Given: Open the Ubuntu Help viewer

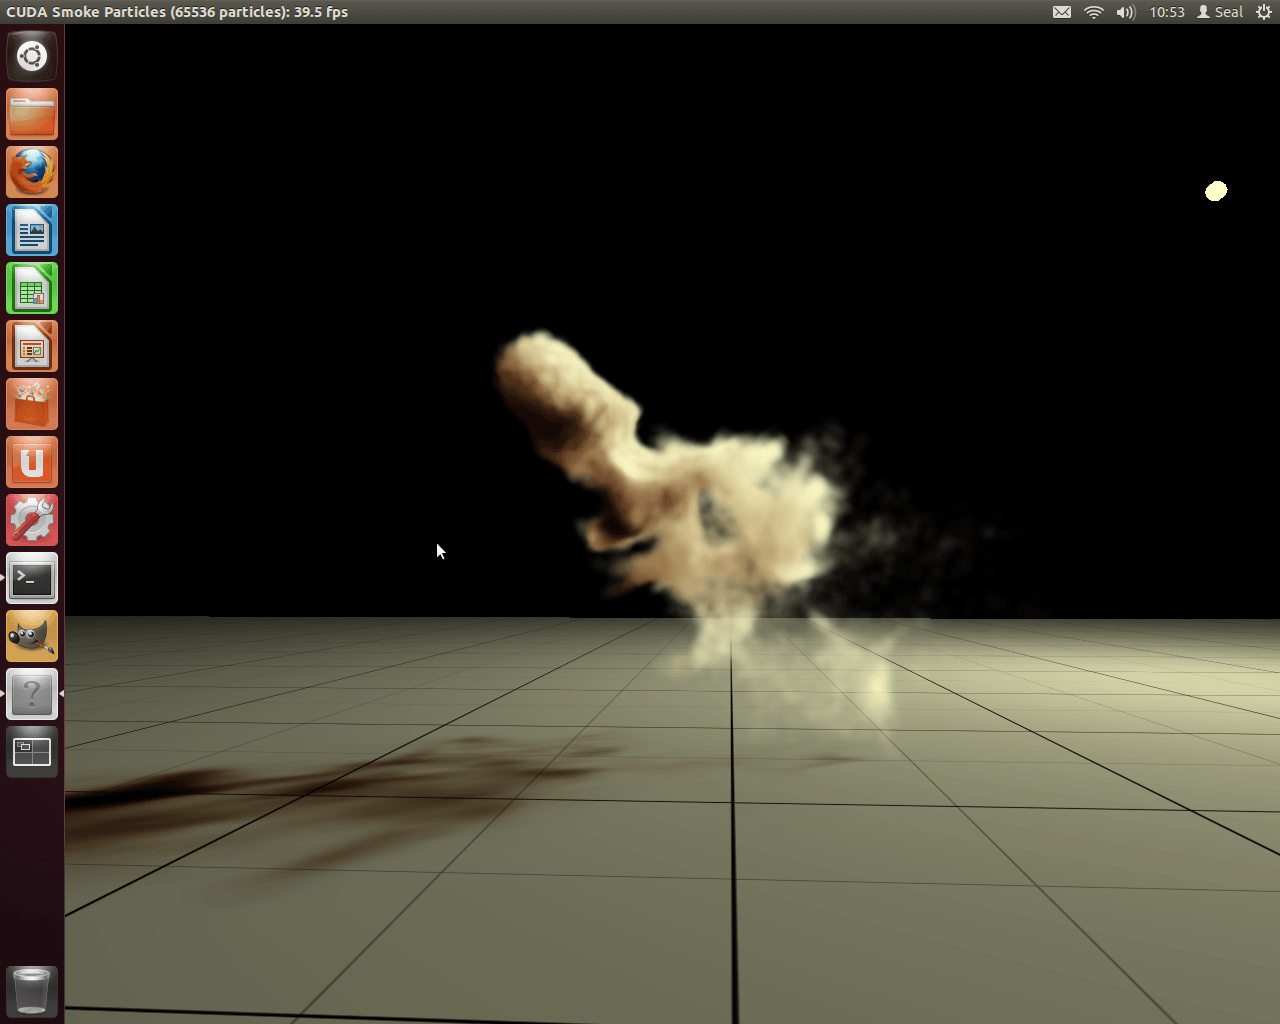Looking at the screenshot, I should pyautogui.click(x=31, y=693).
